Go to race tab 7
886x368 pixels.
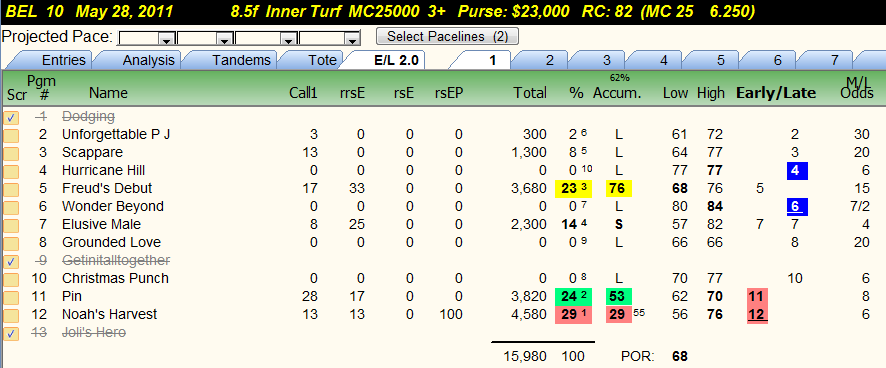pyautogui.click(x=835, y=60)
